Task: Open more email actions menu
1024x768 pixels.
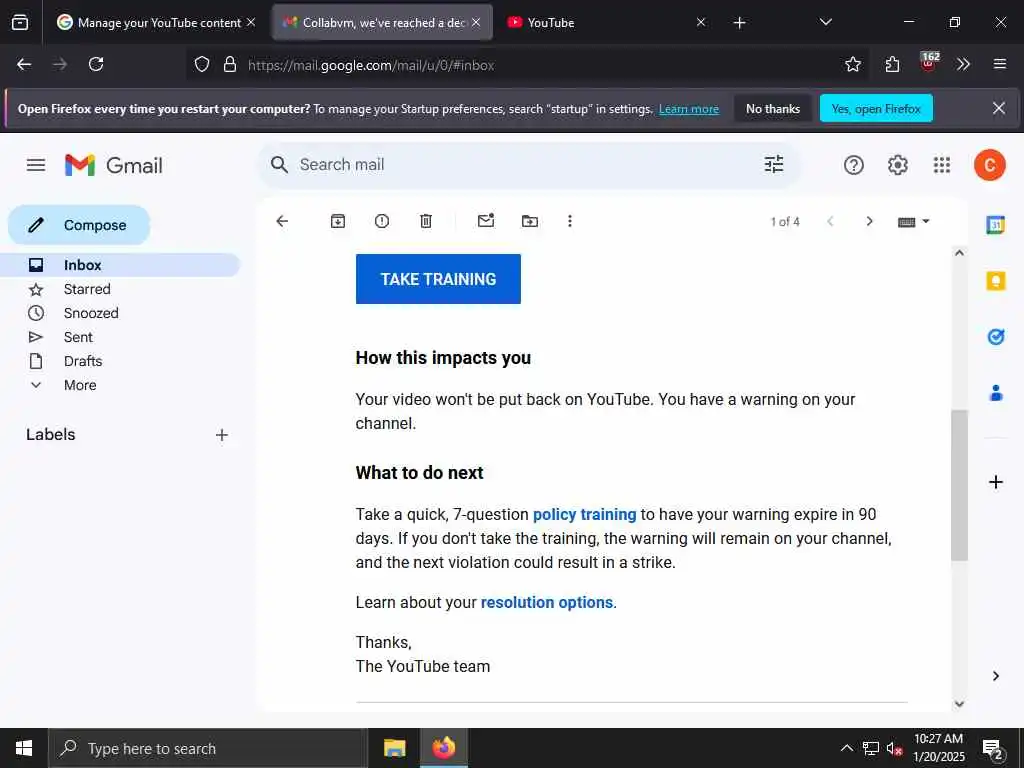Action: point(569,221)
